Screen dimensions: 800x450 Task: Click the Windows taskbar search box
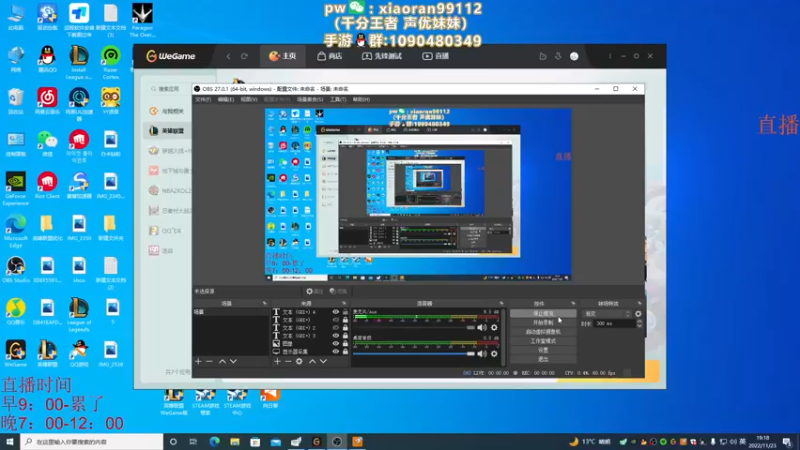pyautogui.click(x=92, y=442)
